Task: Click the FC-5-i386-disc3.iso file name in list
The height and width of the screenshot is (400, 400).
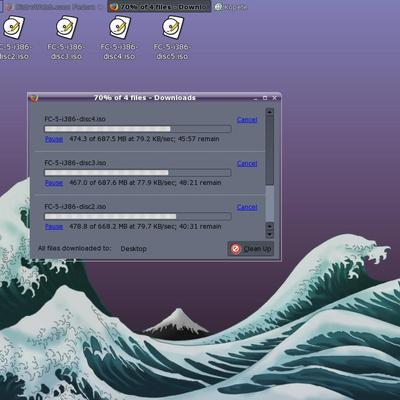Action: 75,163
